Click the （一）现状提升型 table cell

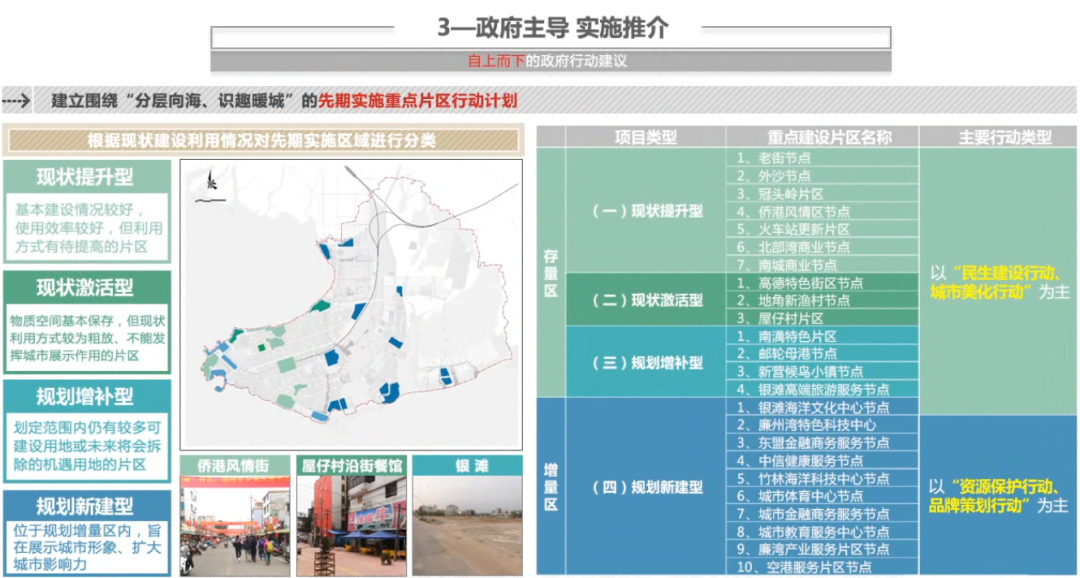point(645,211)
